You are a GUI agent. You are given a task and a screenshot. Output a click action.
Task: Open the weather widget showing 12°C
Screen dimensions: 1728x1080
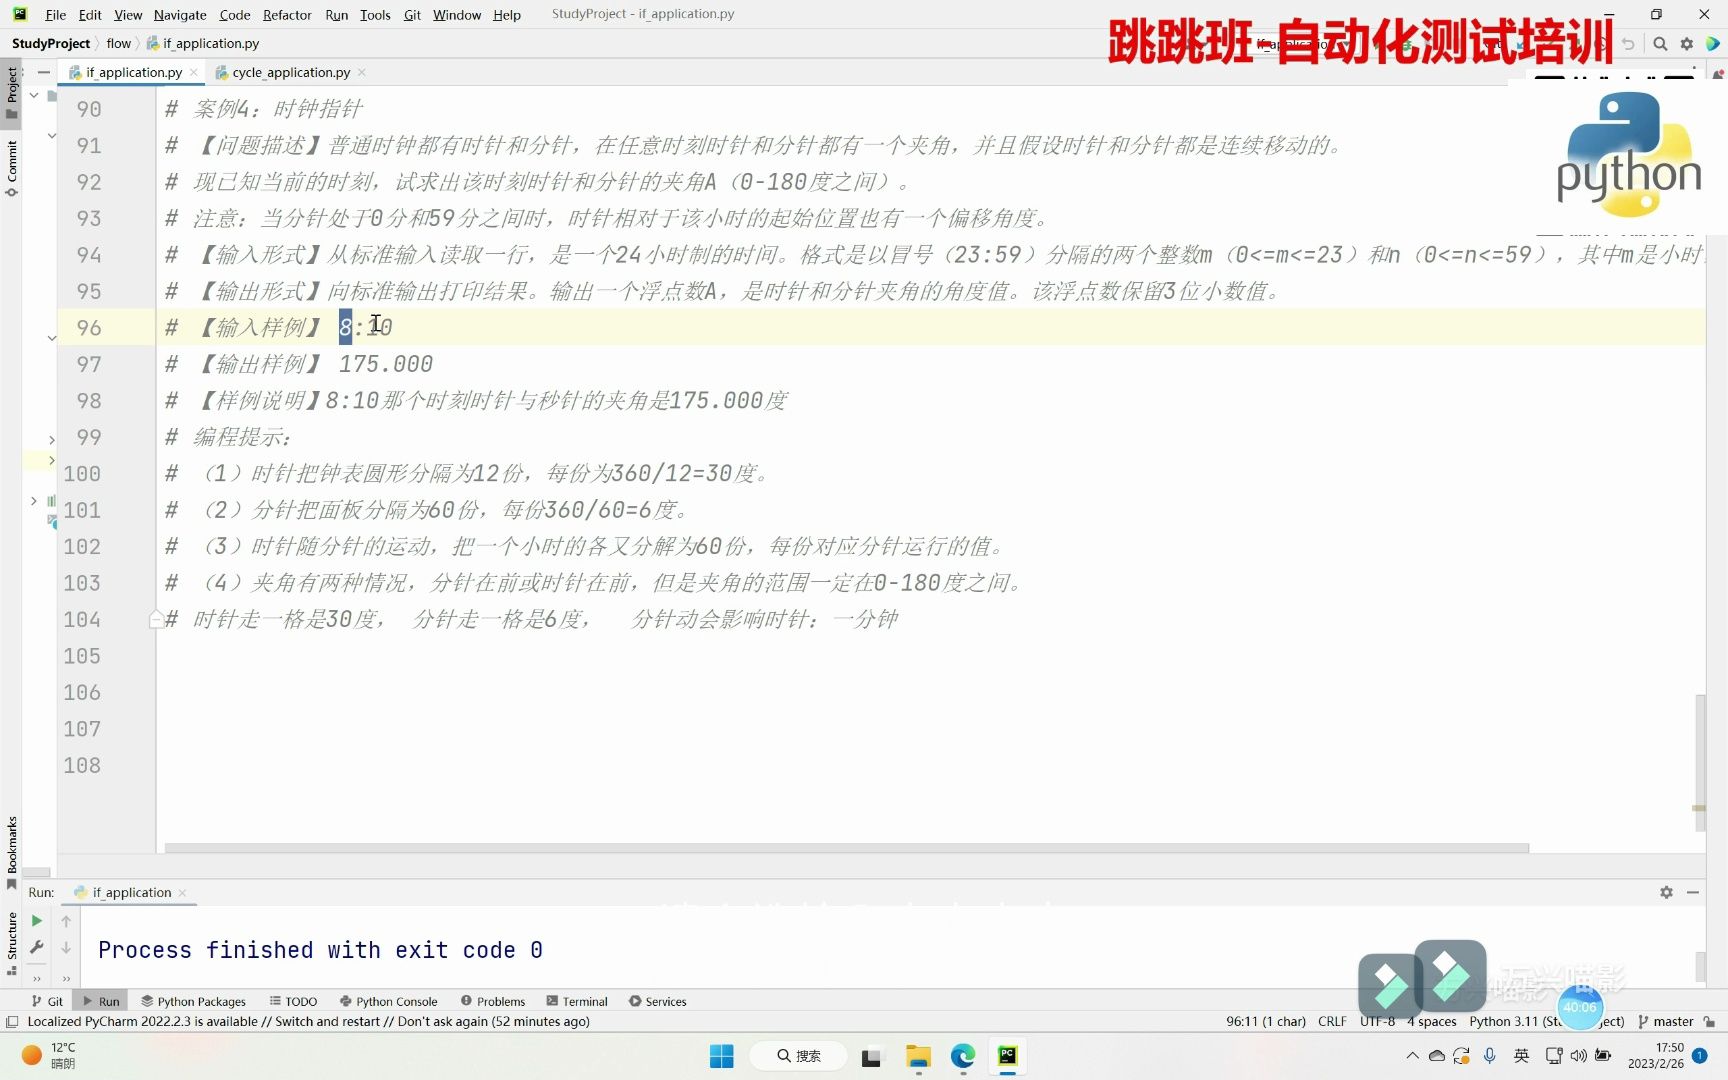click(50, 1056)
